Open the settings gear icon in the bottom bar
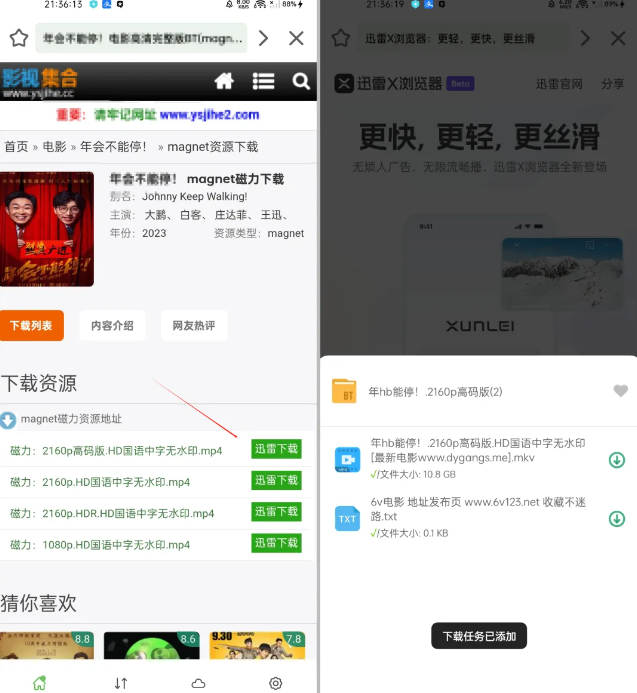 [276, 683]
